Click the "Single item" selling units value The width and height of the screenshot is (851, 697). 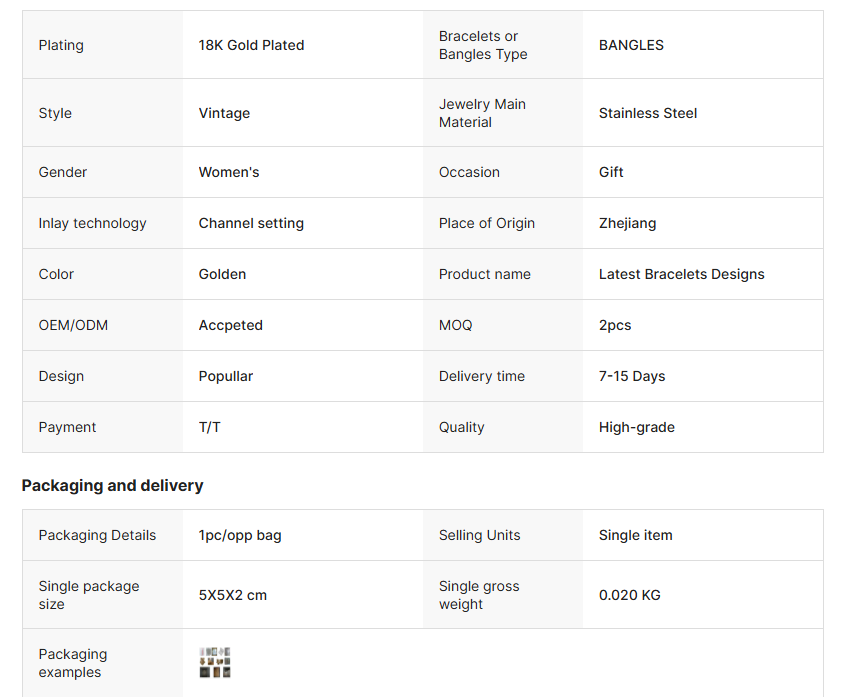click(635, 535)
